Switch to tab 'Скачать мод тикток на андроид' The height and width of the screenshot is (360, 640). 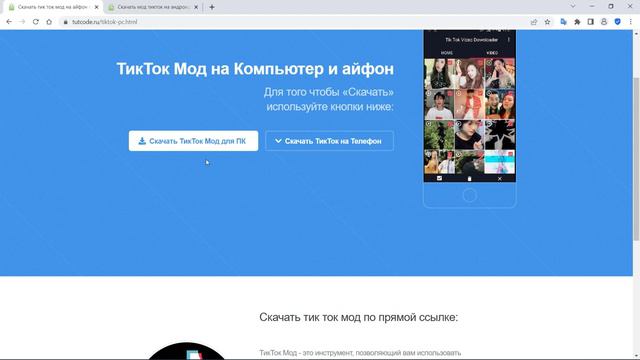click(153, 7)
